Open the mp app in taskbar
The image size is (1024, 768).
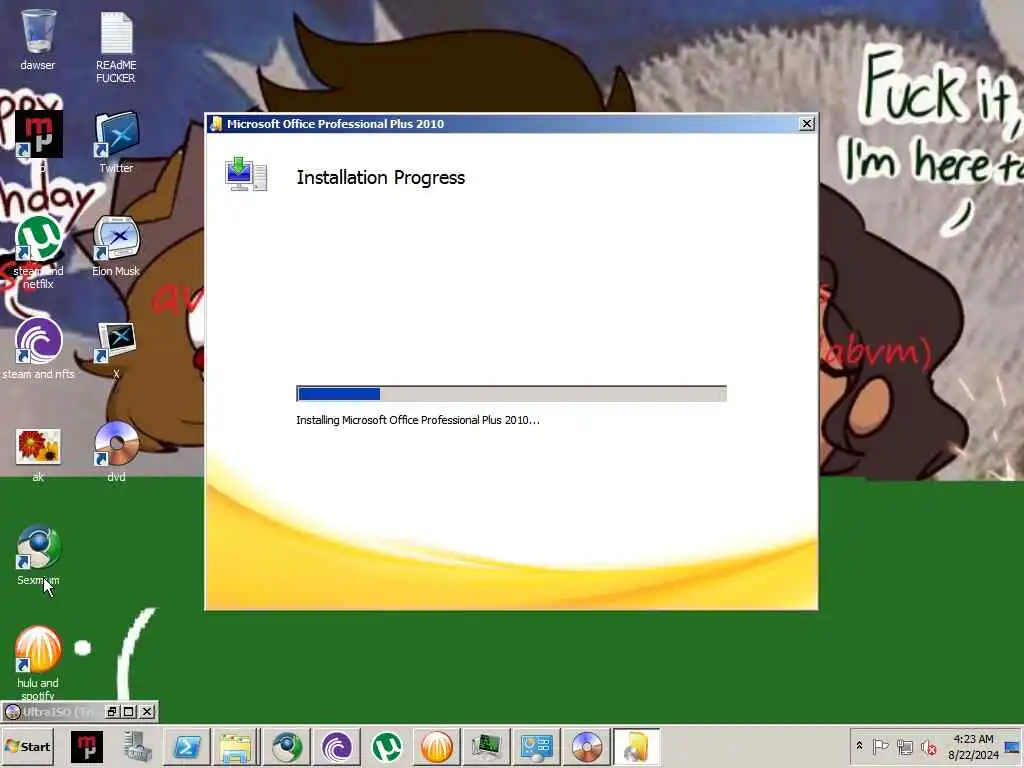pos(87,746)
